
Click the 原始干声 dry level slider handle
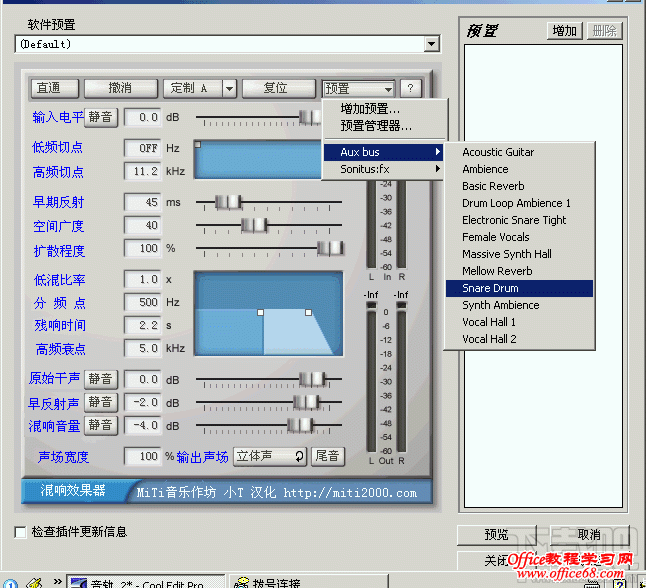[x=312, y=379]
